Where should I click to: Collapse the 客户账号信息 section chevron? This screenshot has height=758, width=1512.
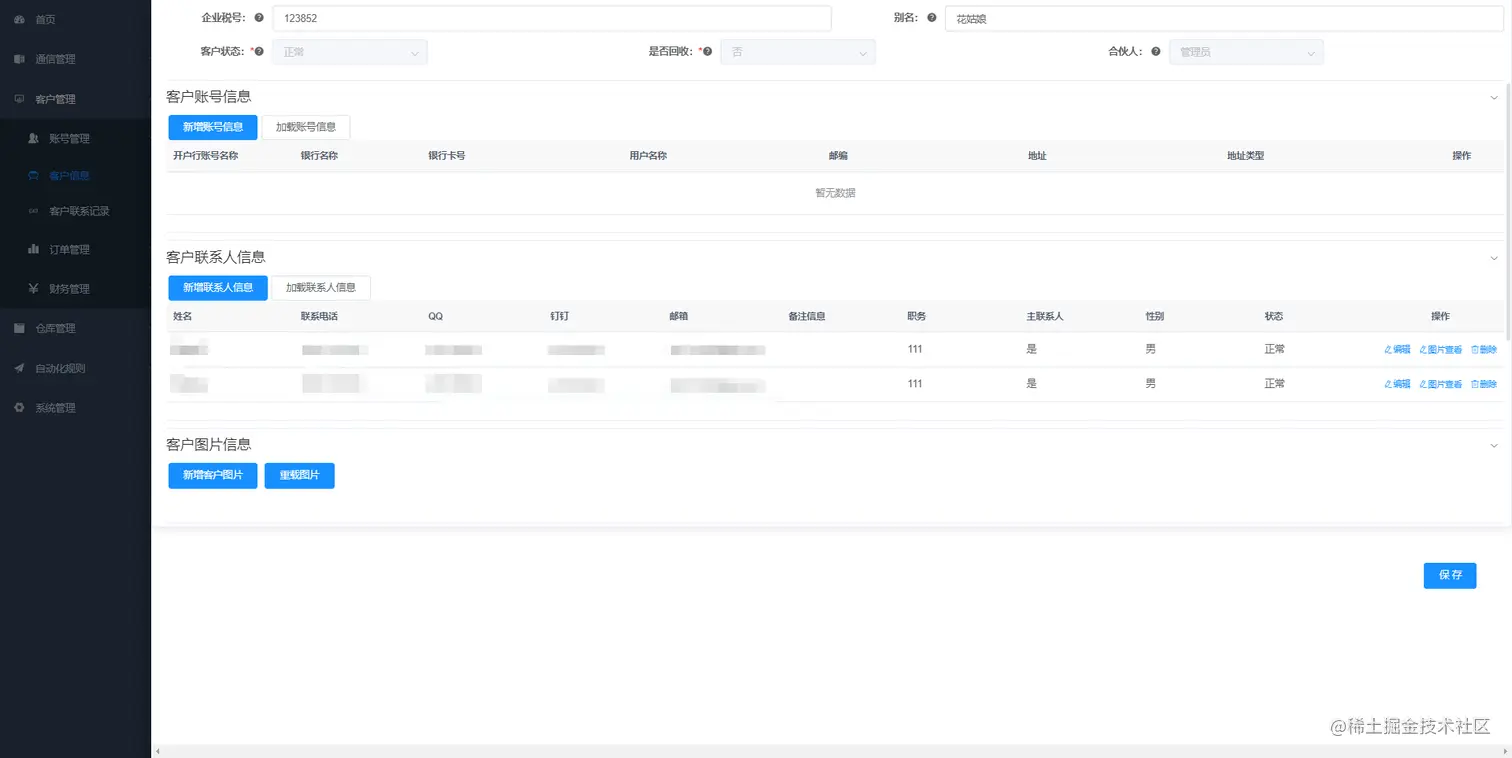coord(1494,98)
